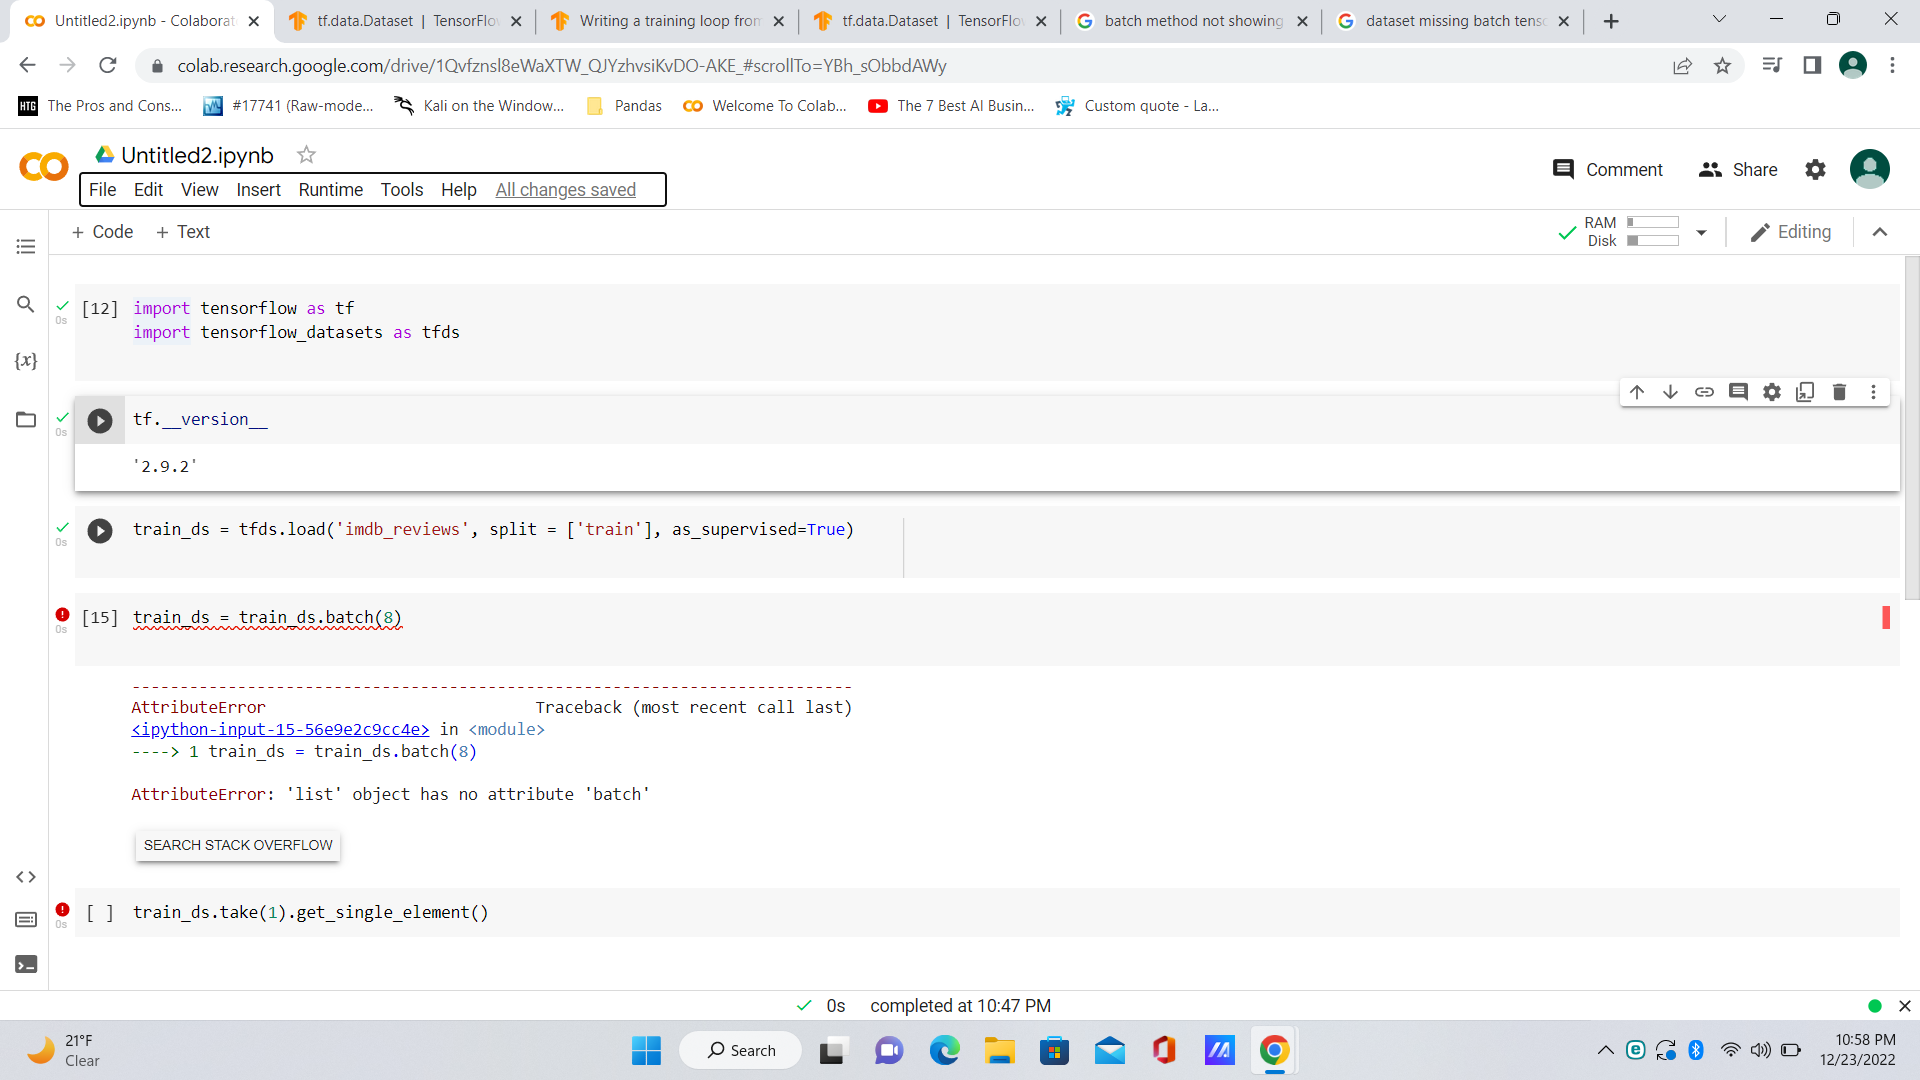
Task: Open the Tools menu
Action: point(401,190)
